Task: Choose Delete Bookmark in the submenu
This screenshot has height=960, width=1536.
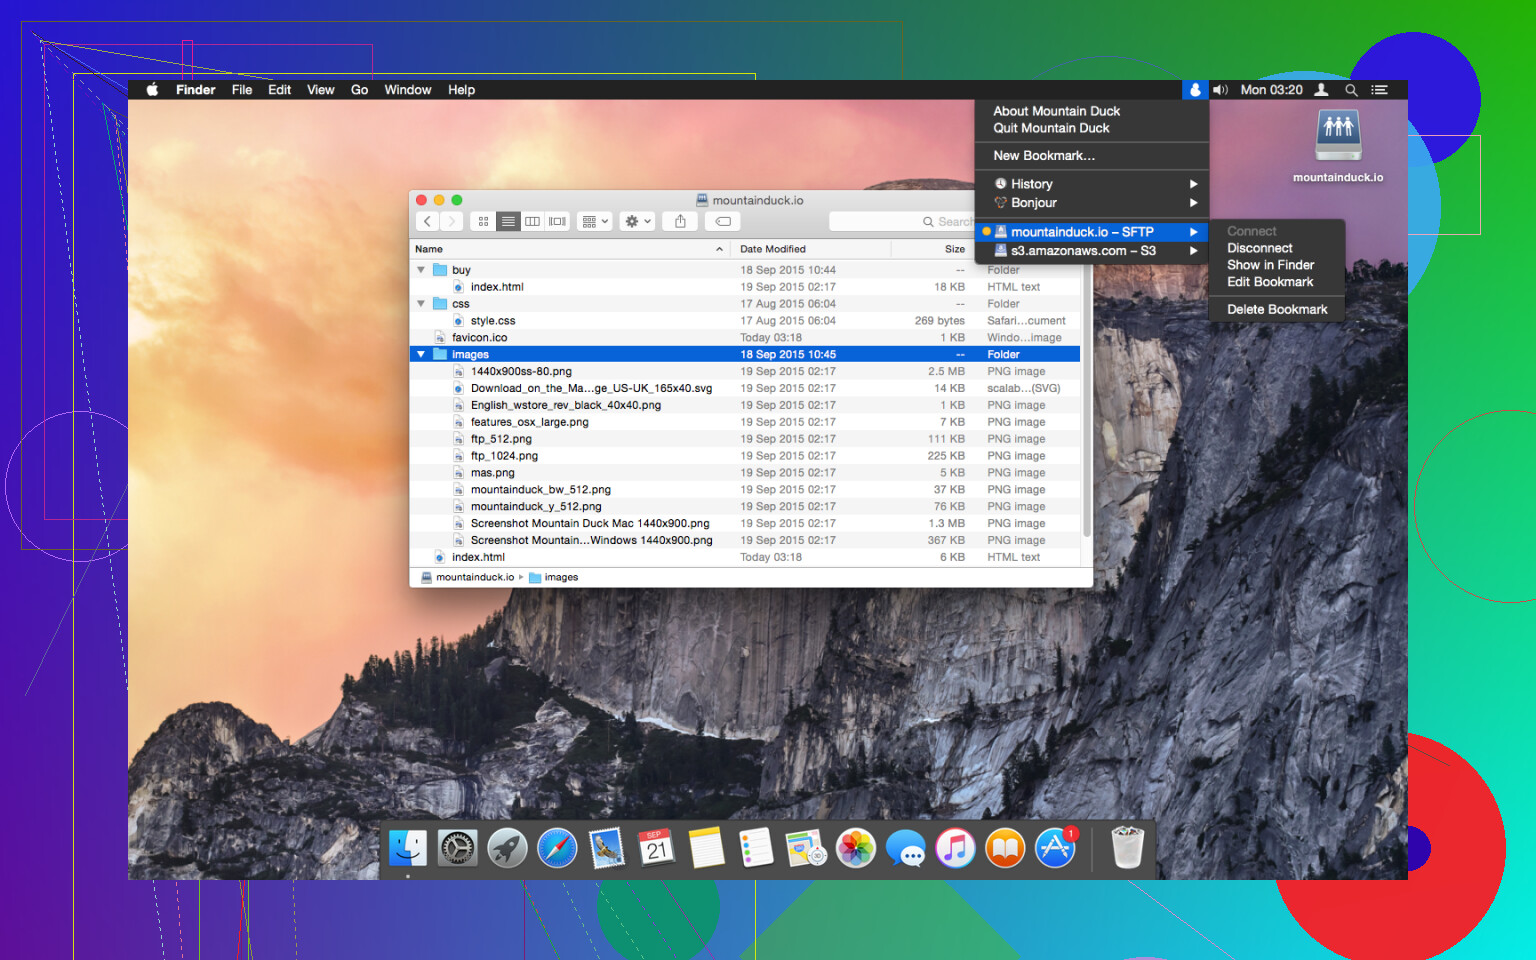Action: click(x=1277, y=310)
